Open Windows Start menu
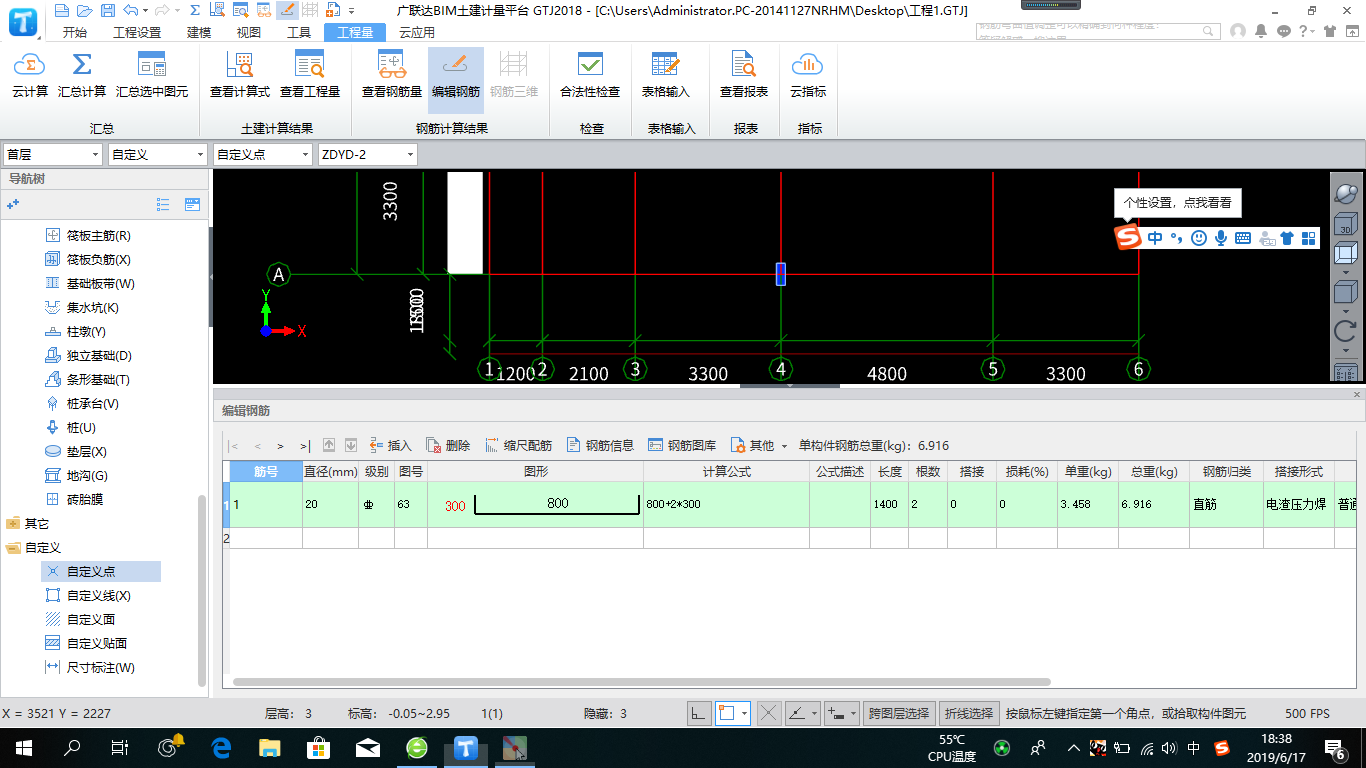The width and height of the screenshot is (1366, 768). (24, 747)
